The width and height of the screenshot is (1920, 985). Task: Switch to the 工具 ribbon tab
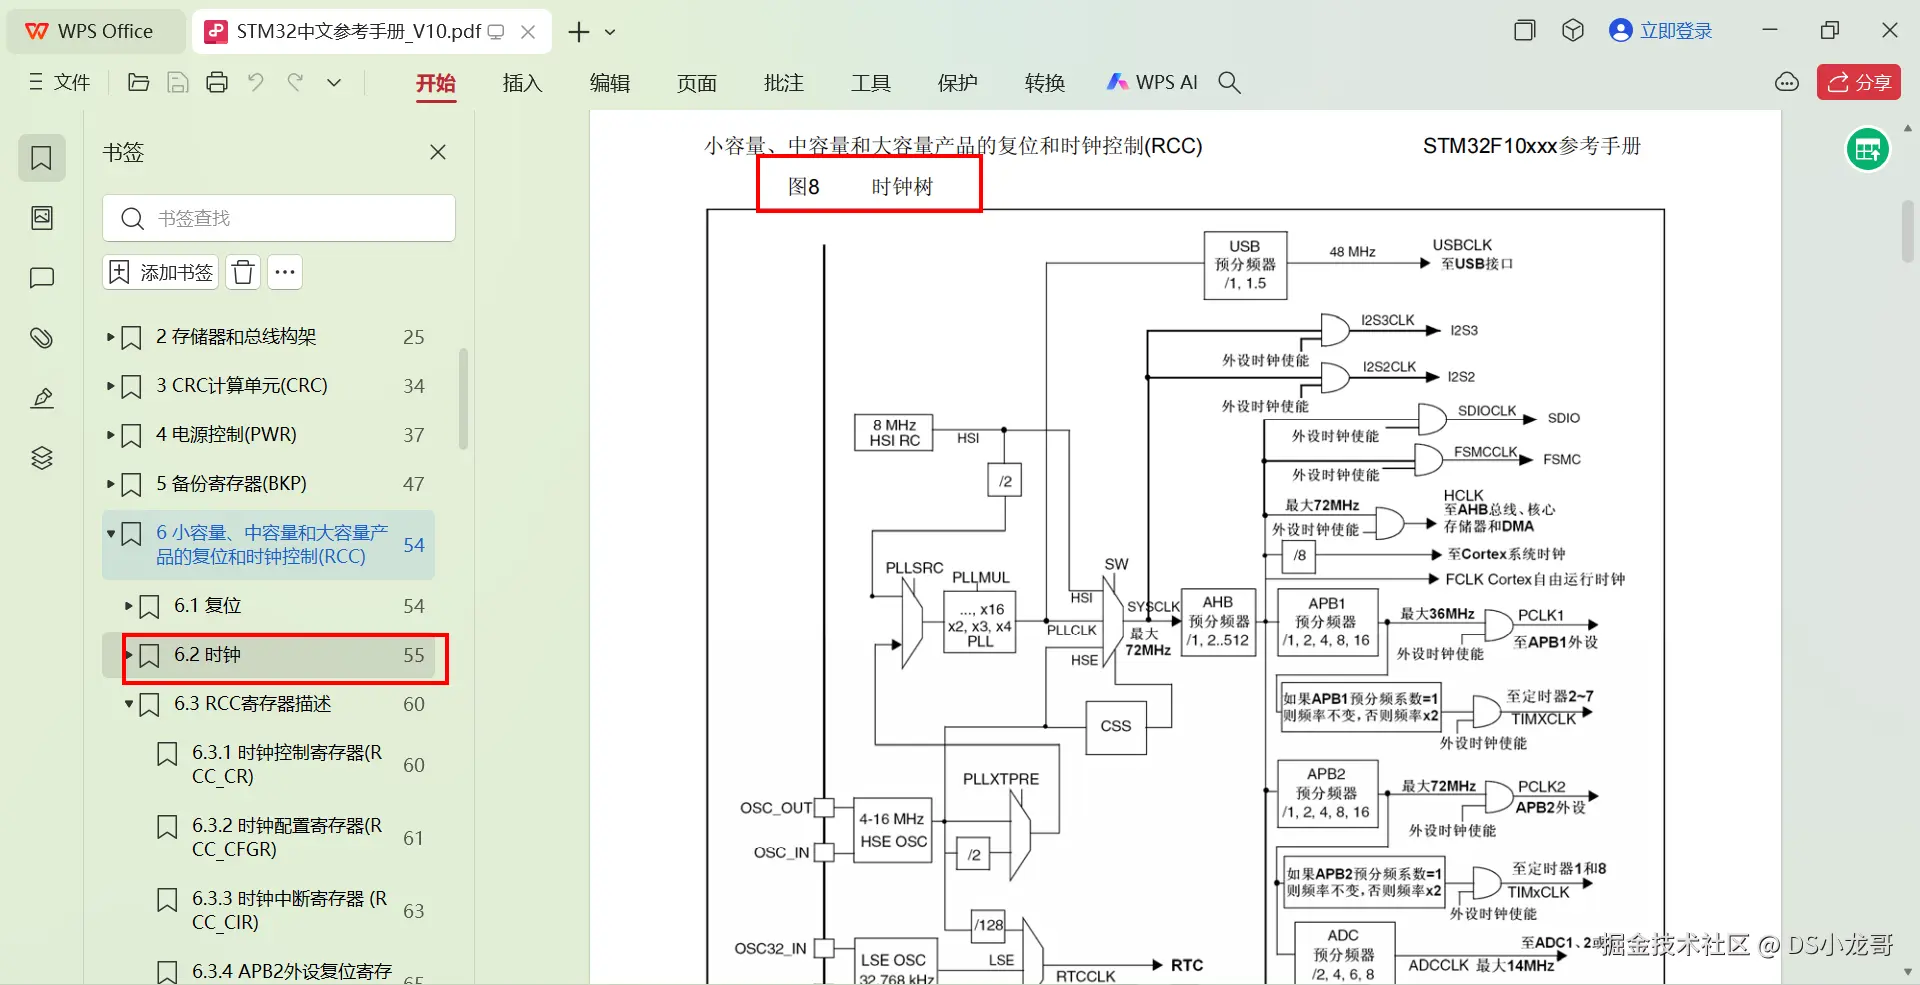click(871, 83)
